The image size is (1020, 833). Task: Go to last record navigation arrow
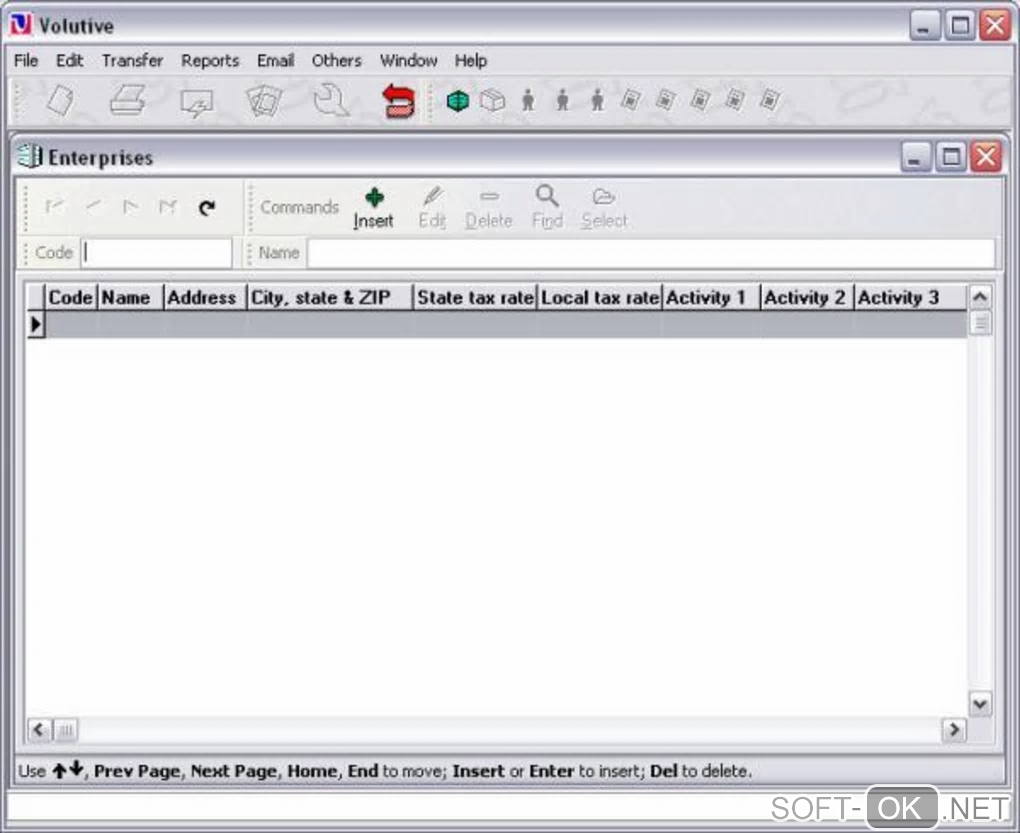(x=168, y=207)
